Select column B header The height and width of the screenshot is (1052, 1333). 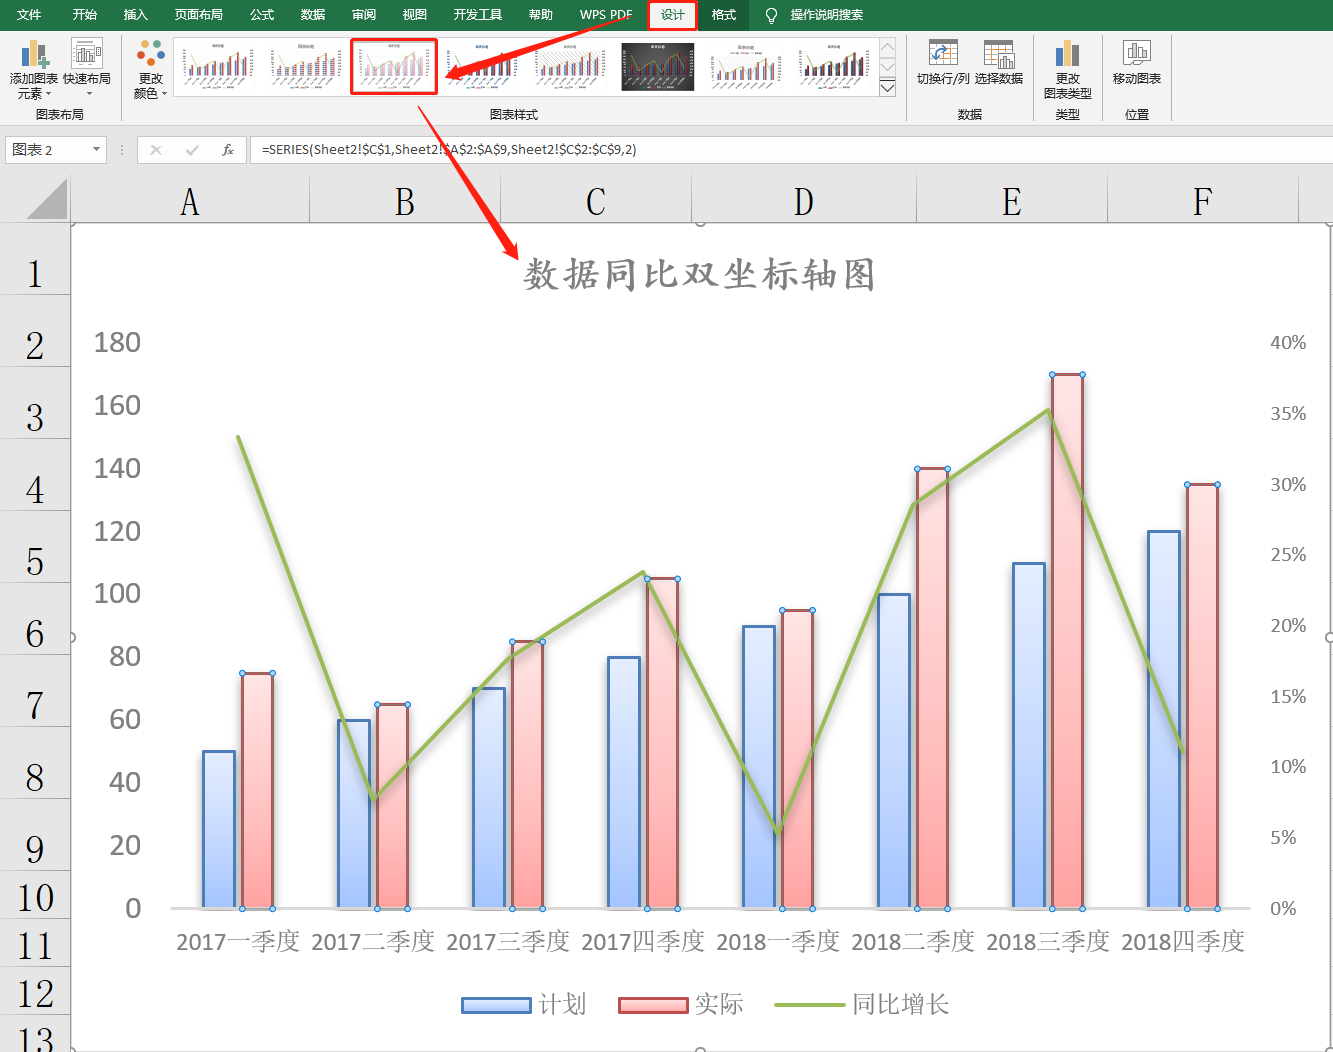click(404, 201)
